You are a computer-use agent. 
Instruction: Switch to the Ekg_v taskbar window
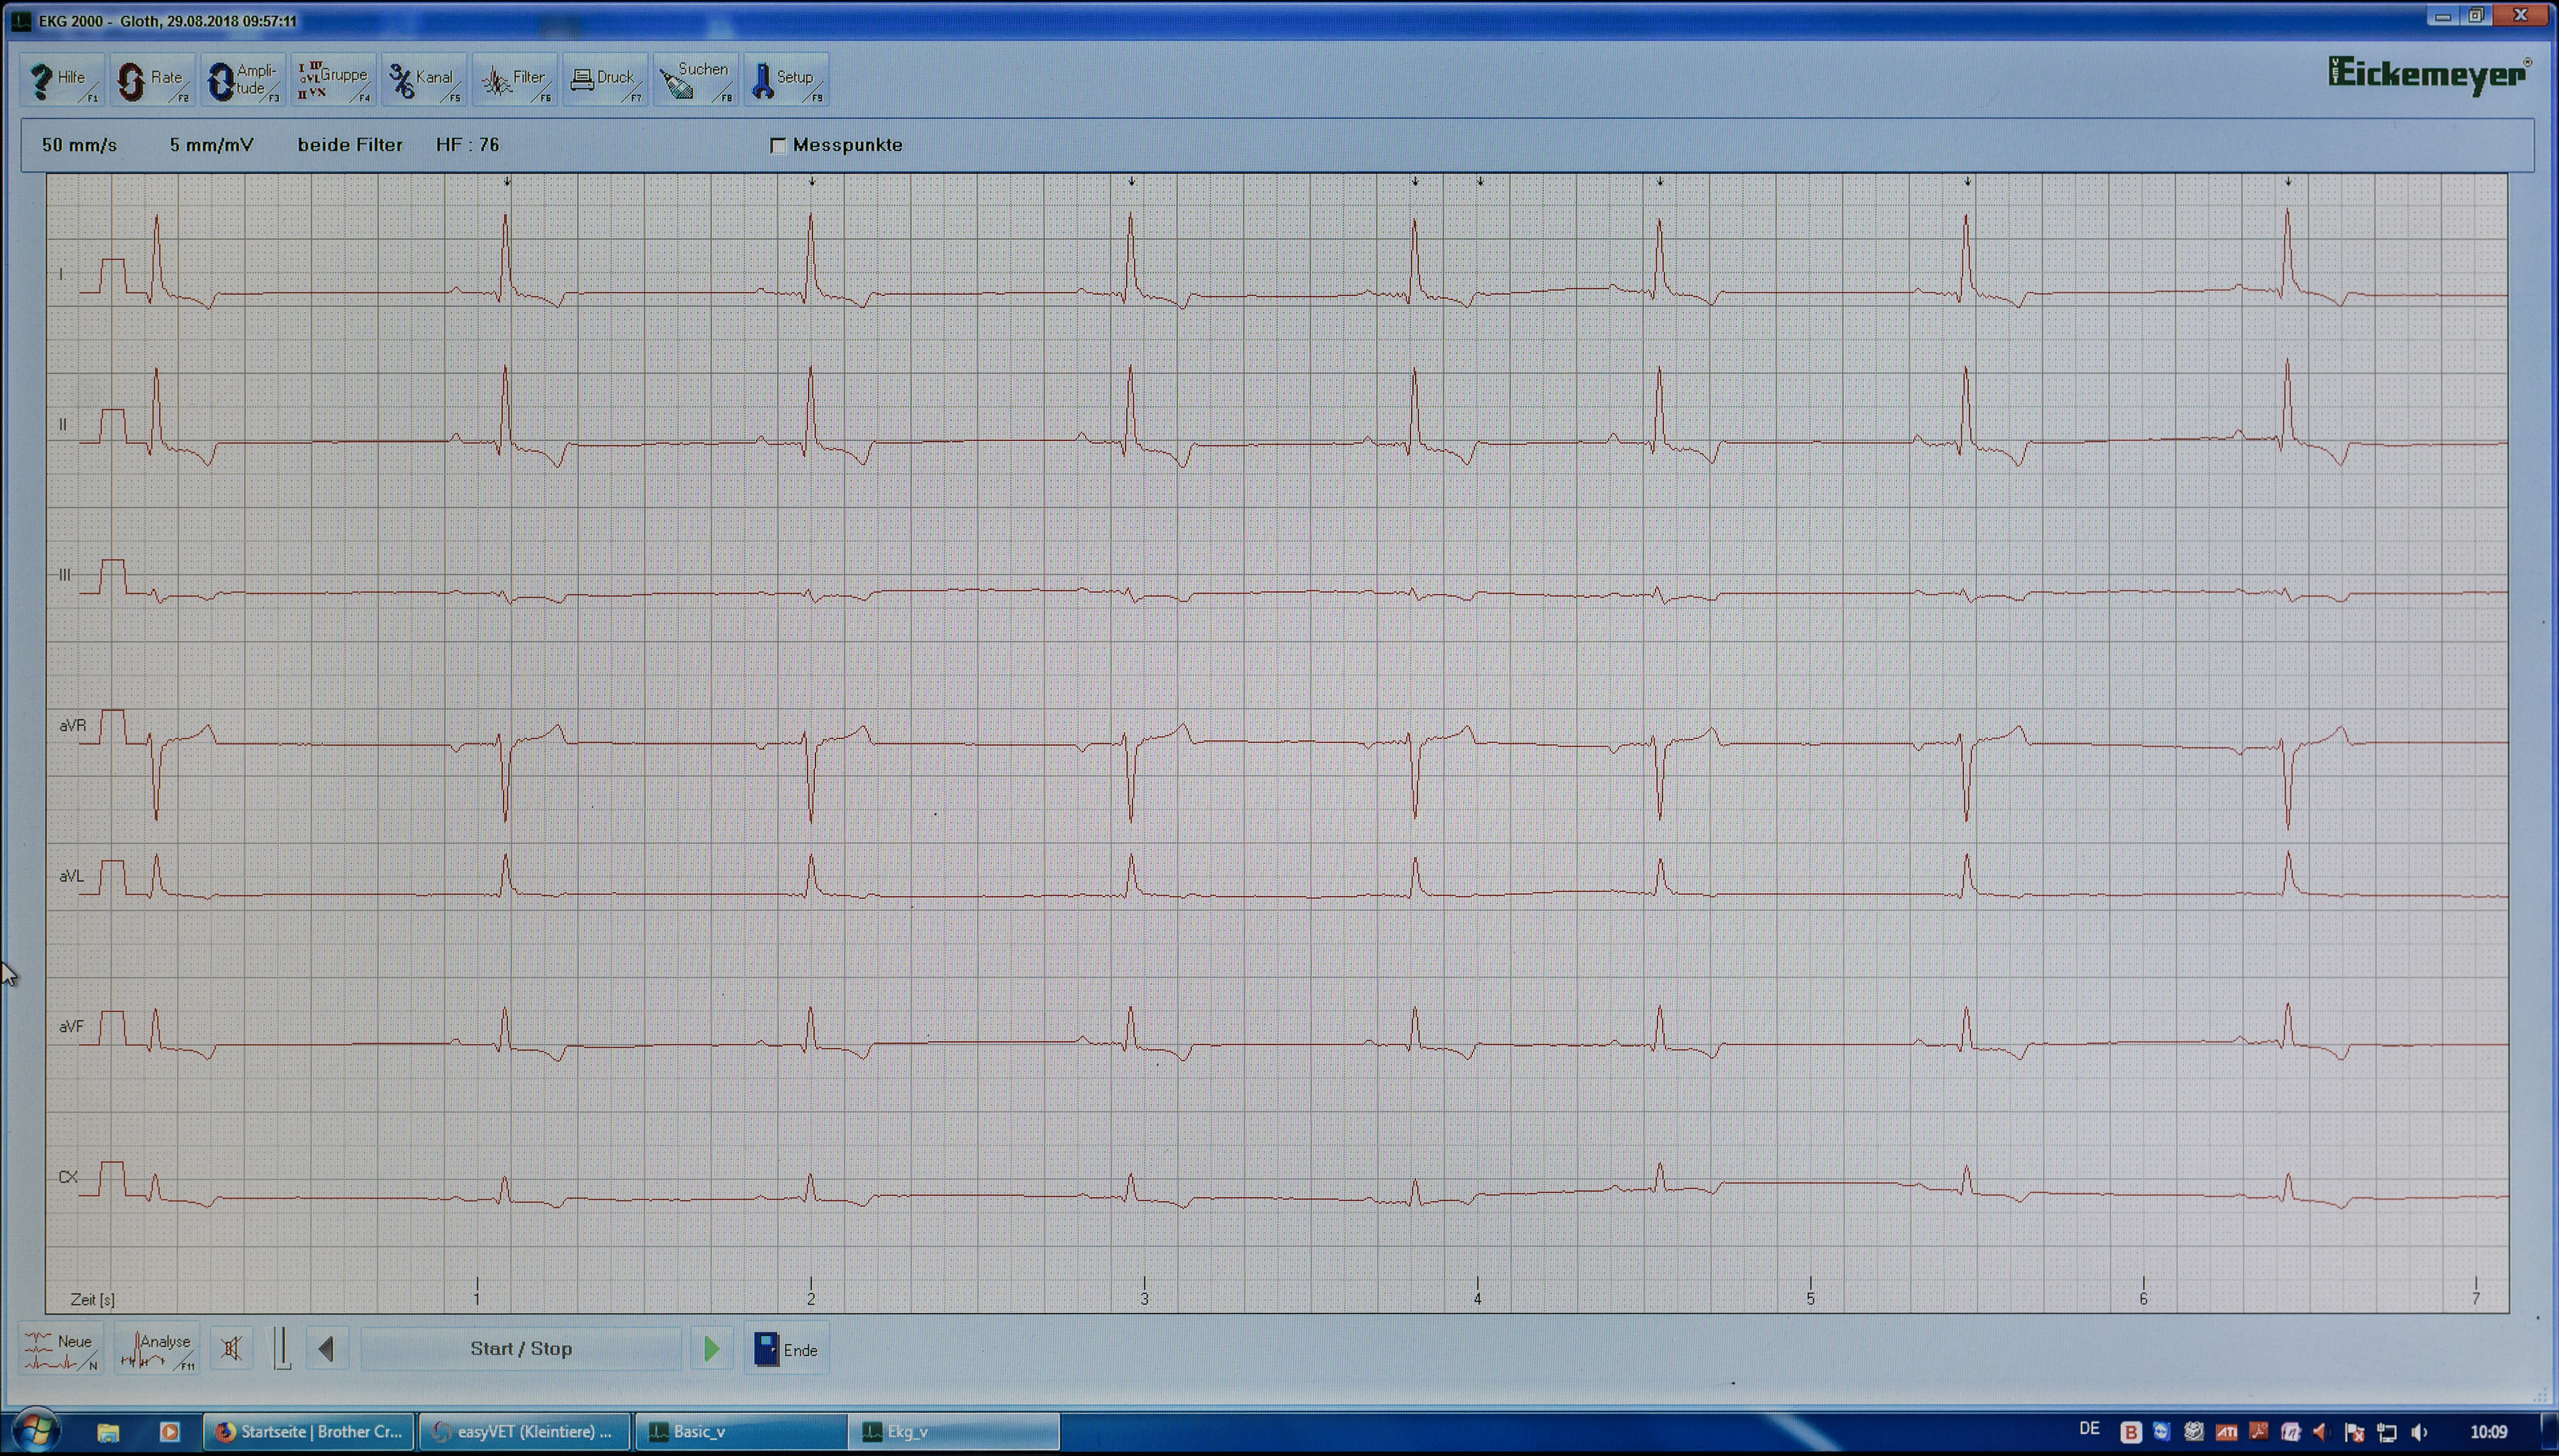[x=954, y=1432]
